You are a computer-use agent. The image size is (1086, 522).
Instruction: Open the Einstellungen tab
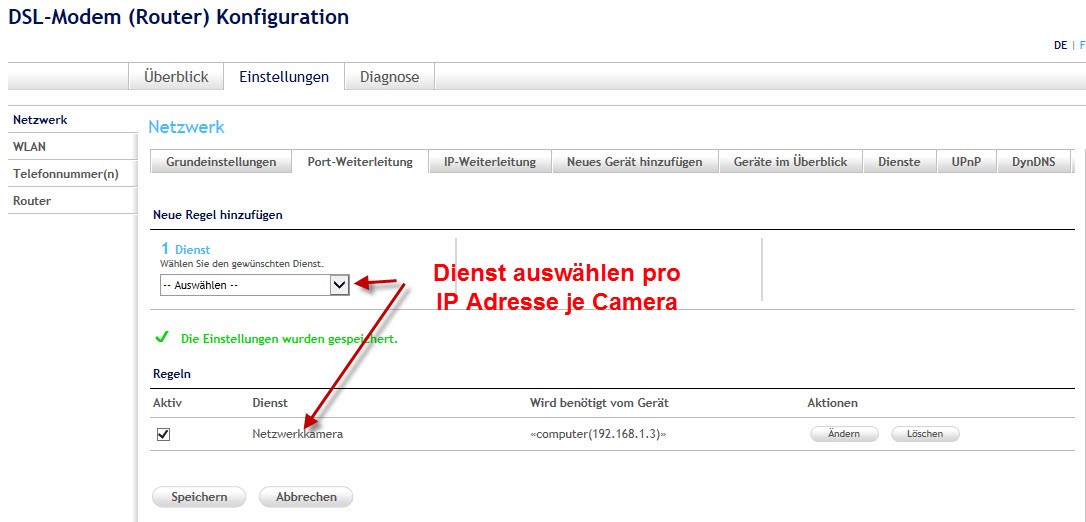(x=284, y=77)
